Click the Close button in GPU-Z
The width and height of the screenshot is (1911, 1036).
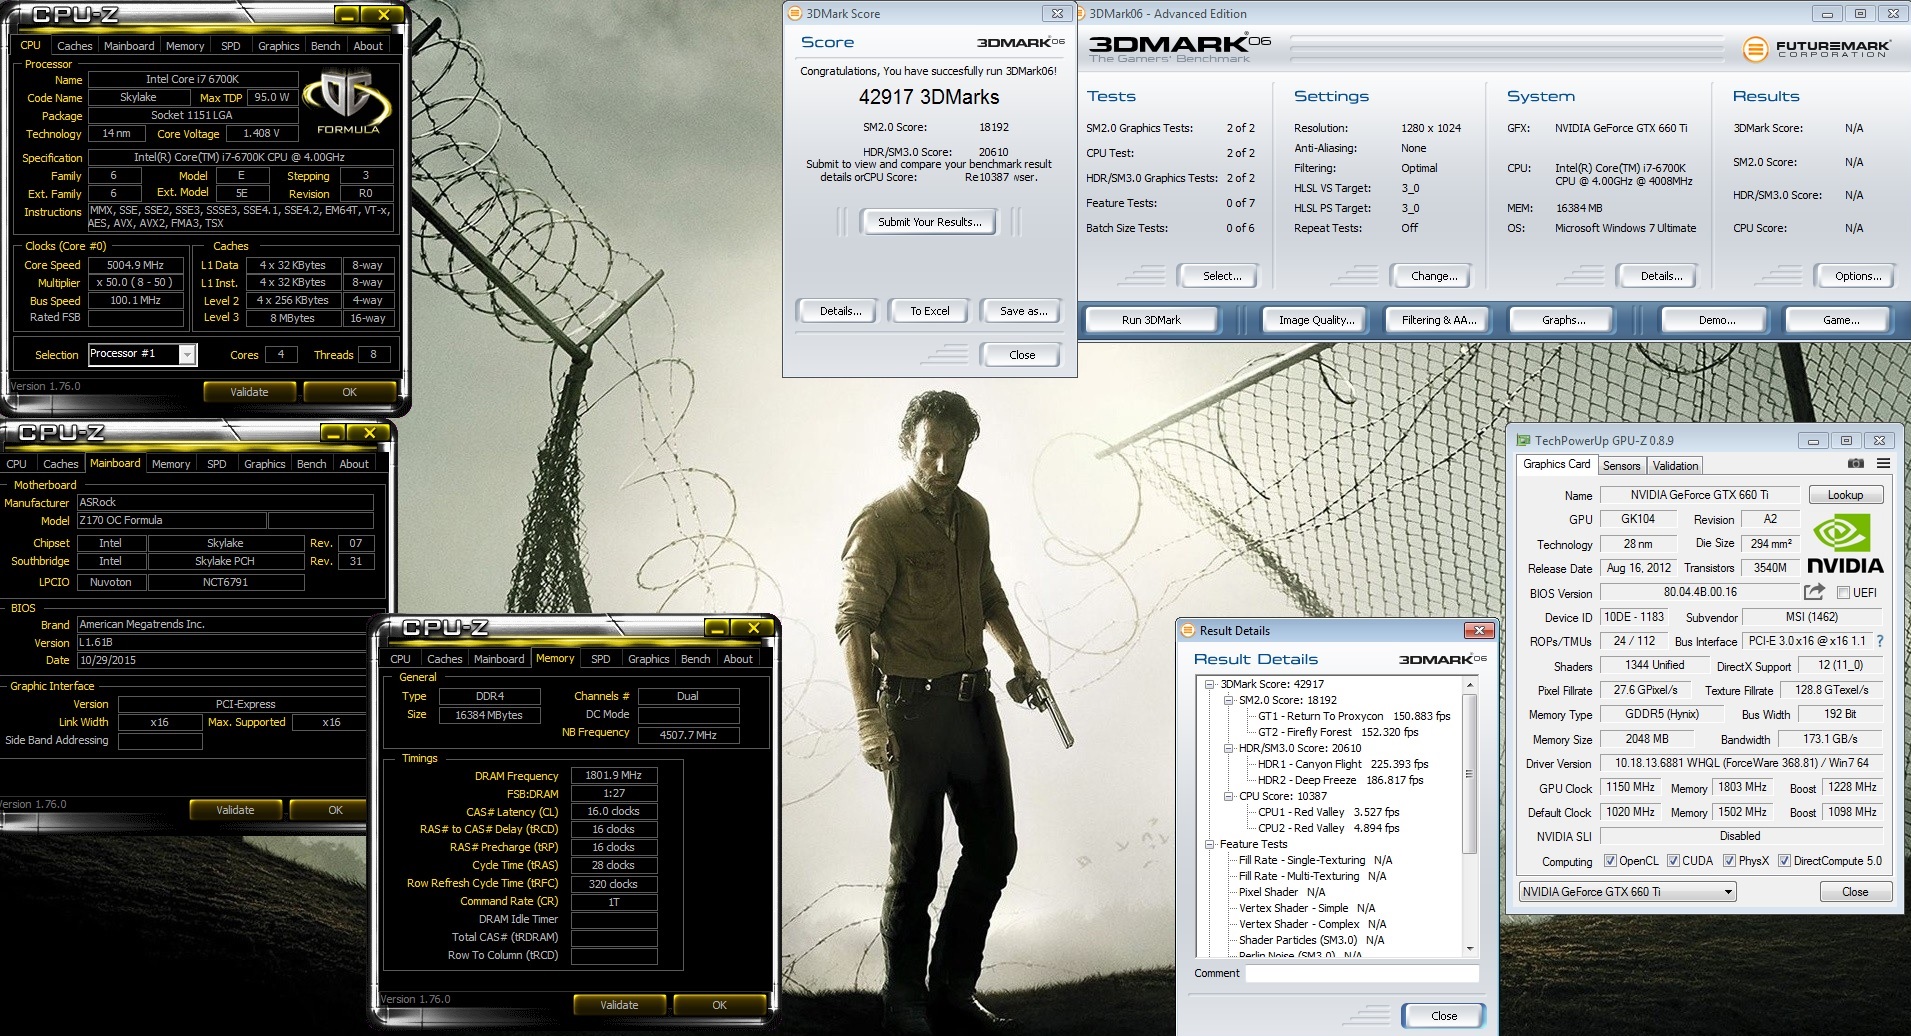[x=1855, y=892]
